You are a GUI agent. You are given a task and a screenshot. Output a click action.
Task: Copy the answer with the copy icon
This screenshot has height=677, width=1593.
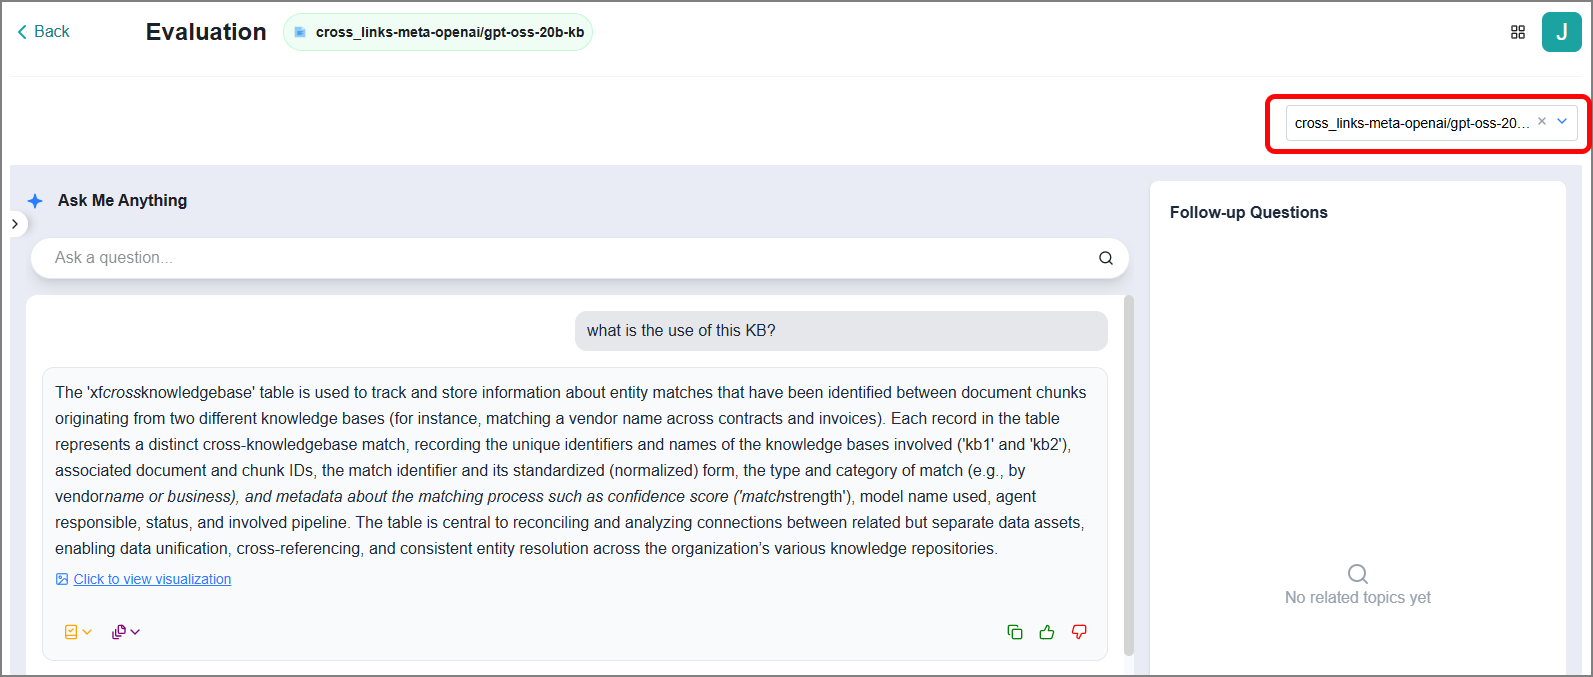[1015, 632]
